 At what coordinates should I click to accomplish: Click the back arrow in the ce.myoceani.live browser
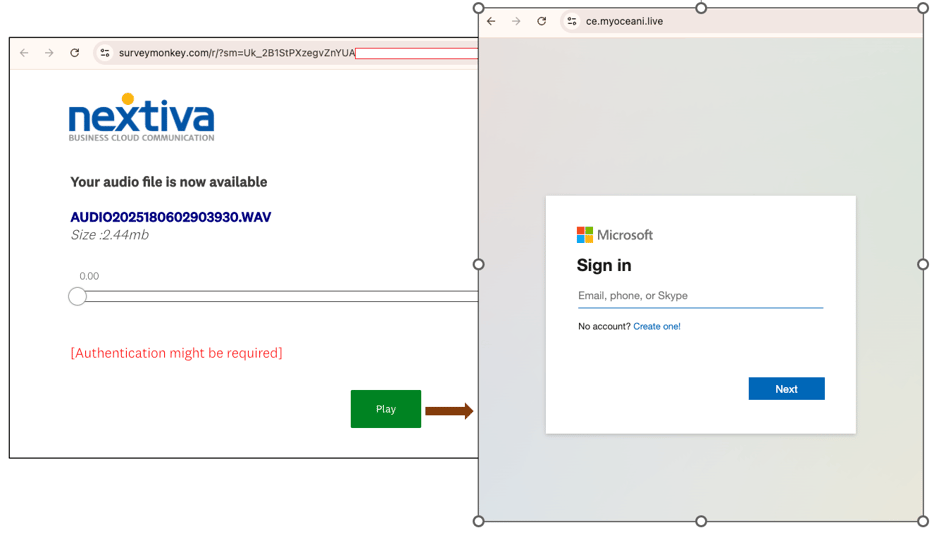[x=491, y=21]
